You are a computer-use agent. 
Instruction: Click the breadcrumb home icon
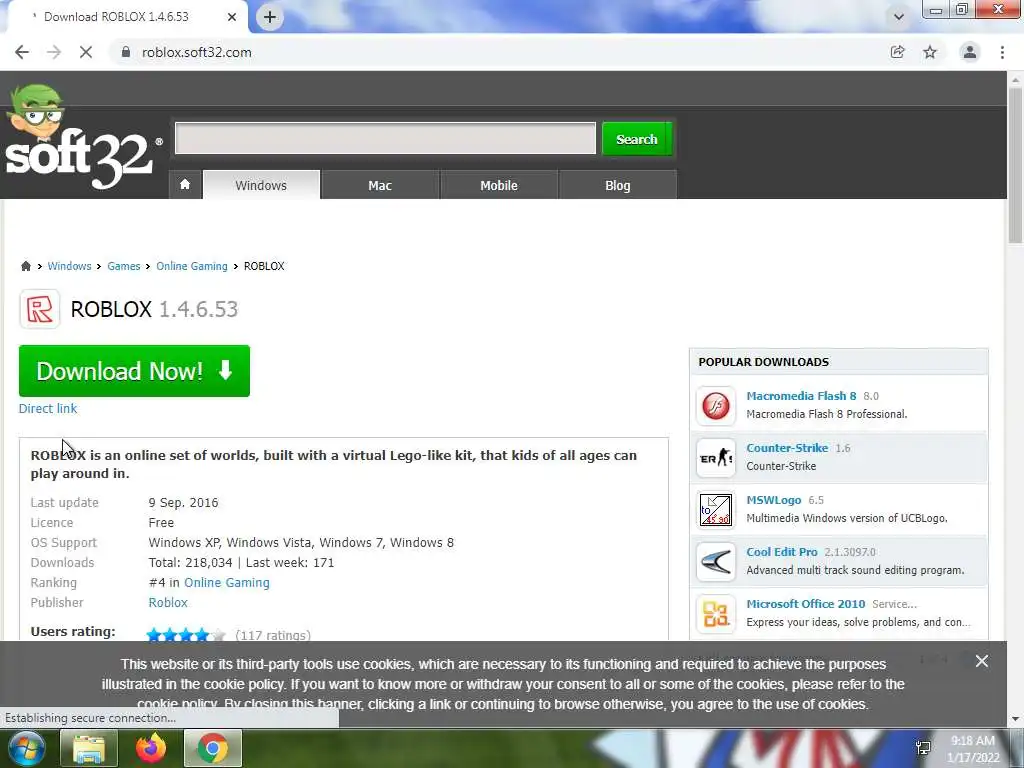click(x=25, y=266)
